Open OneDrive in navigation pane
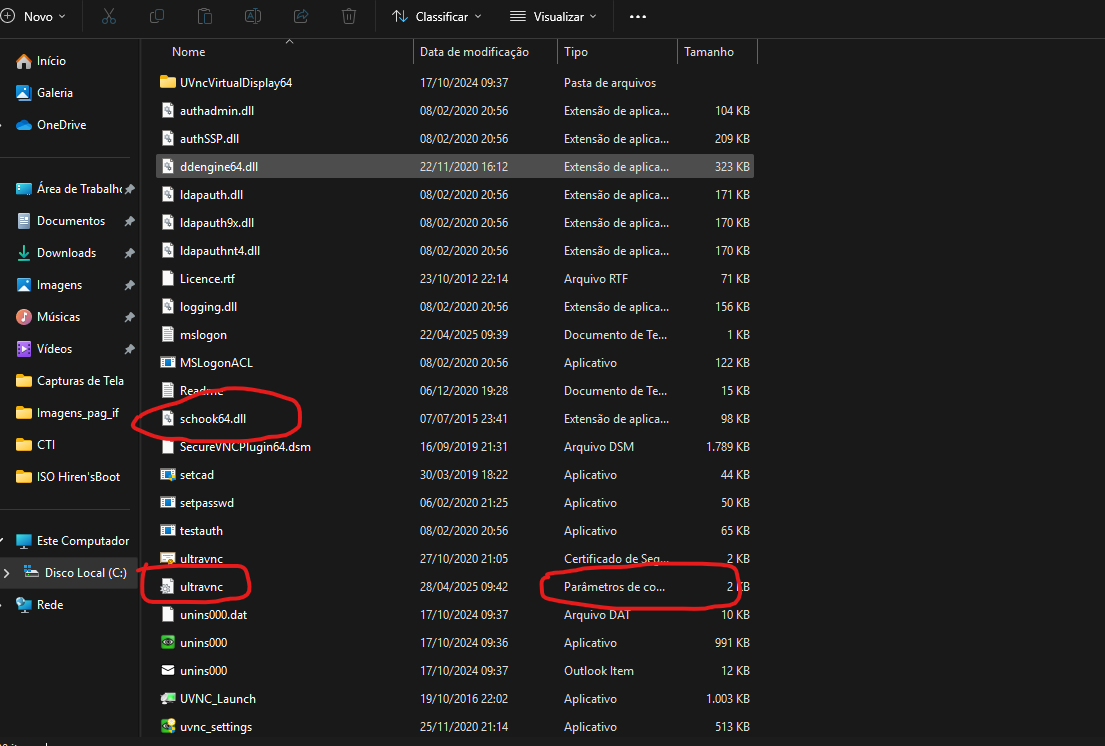This screenshot has height=746, width=1105. click(x=61, y=125)
